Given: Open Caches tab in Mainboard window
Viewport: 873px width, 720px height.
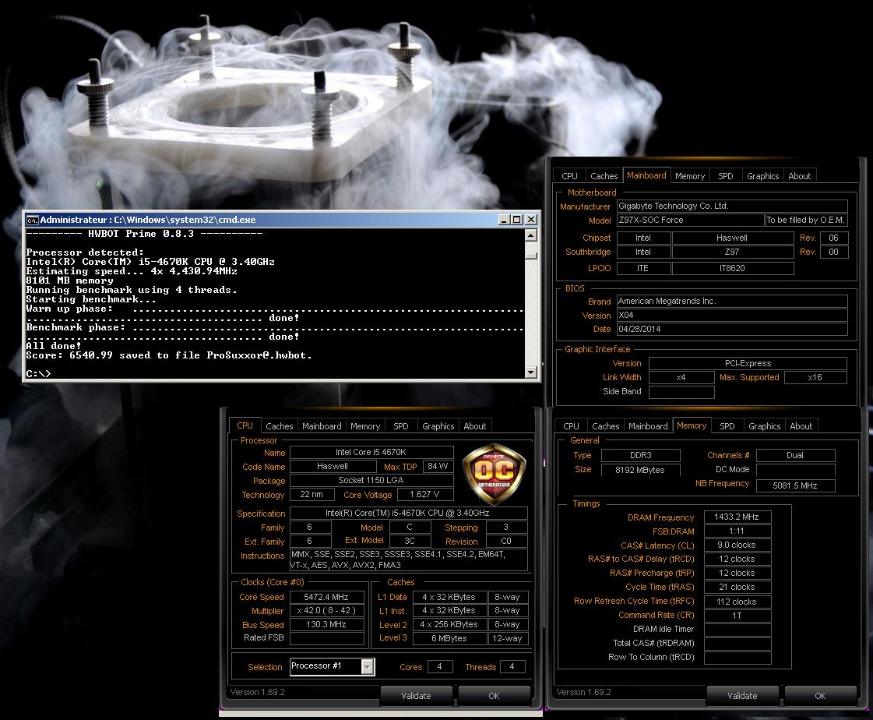Looking at the screenshot, I should [604, 176].
